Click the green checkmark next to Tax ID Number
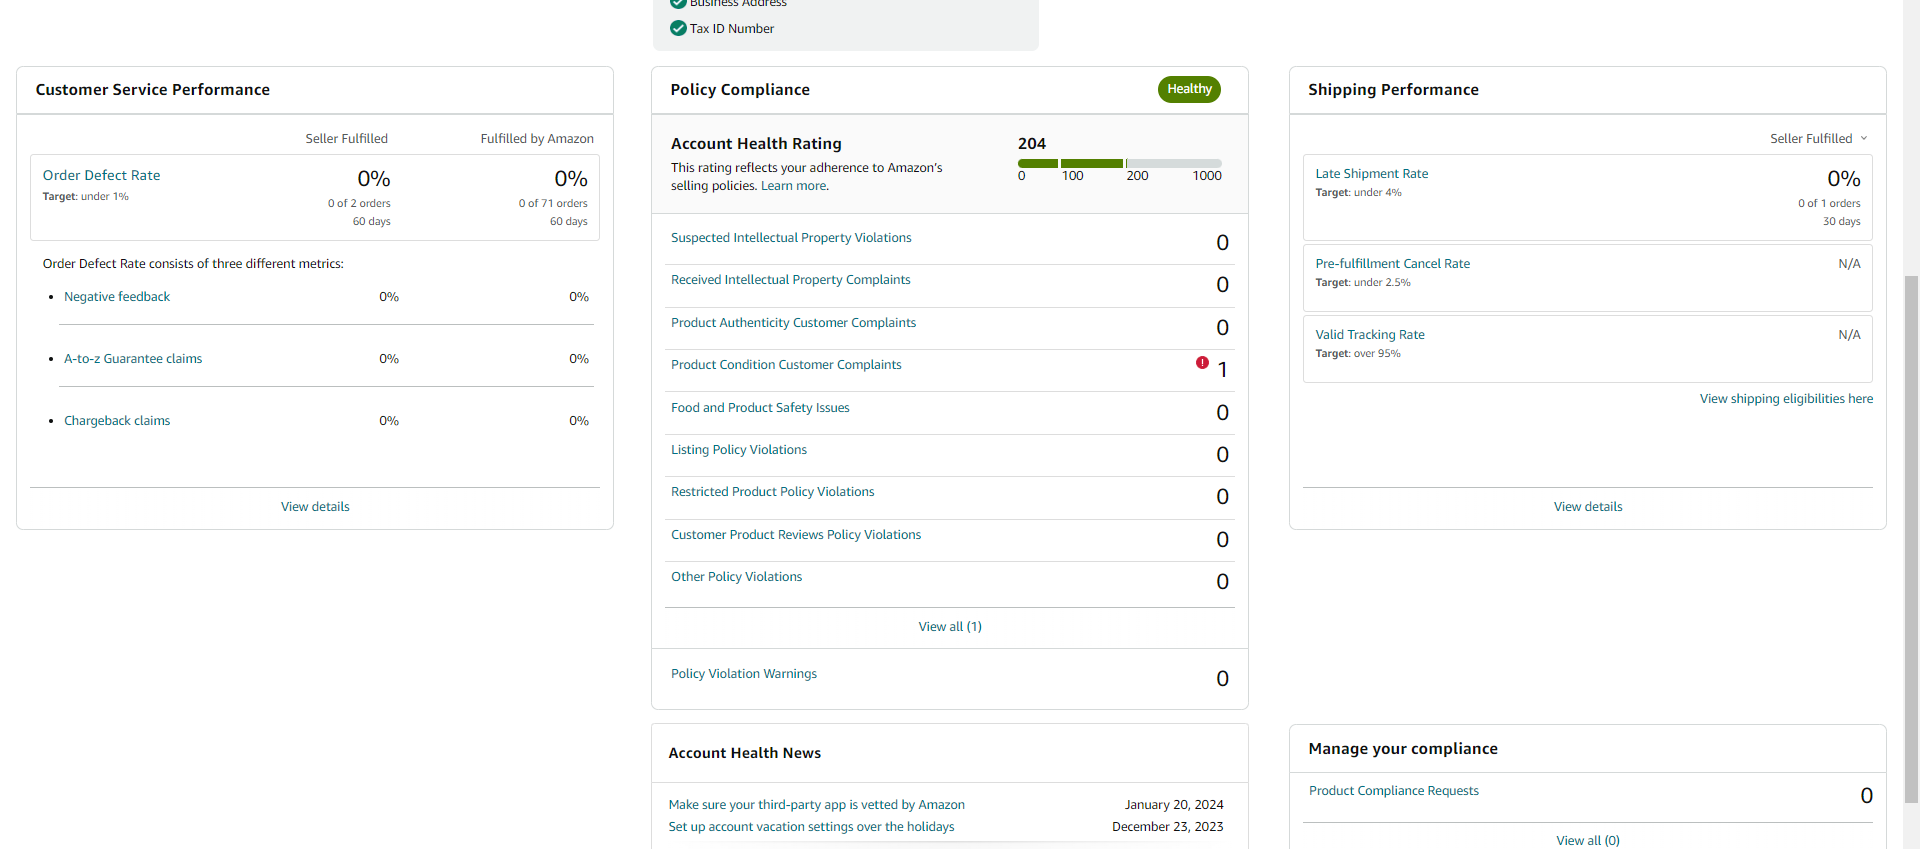 [678, 28]
